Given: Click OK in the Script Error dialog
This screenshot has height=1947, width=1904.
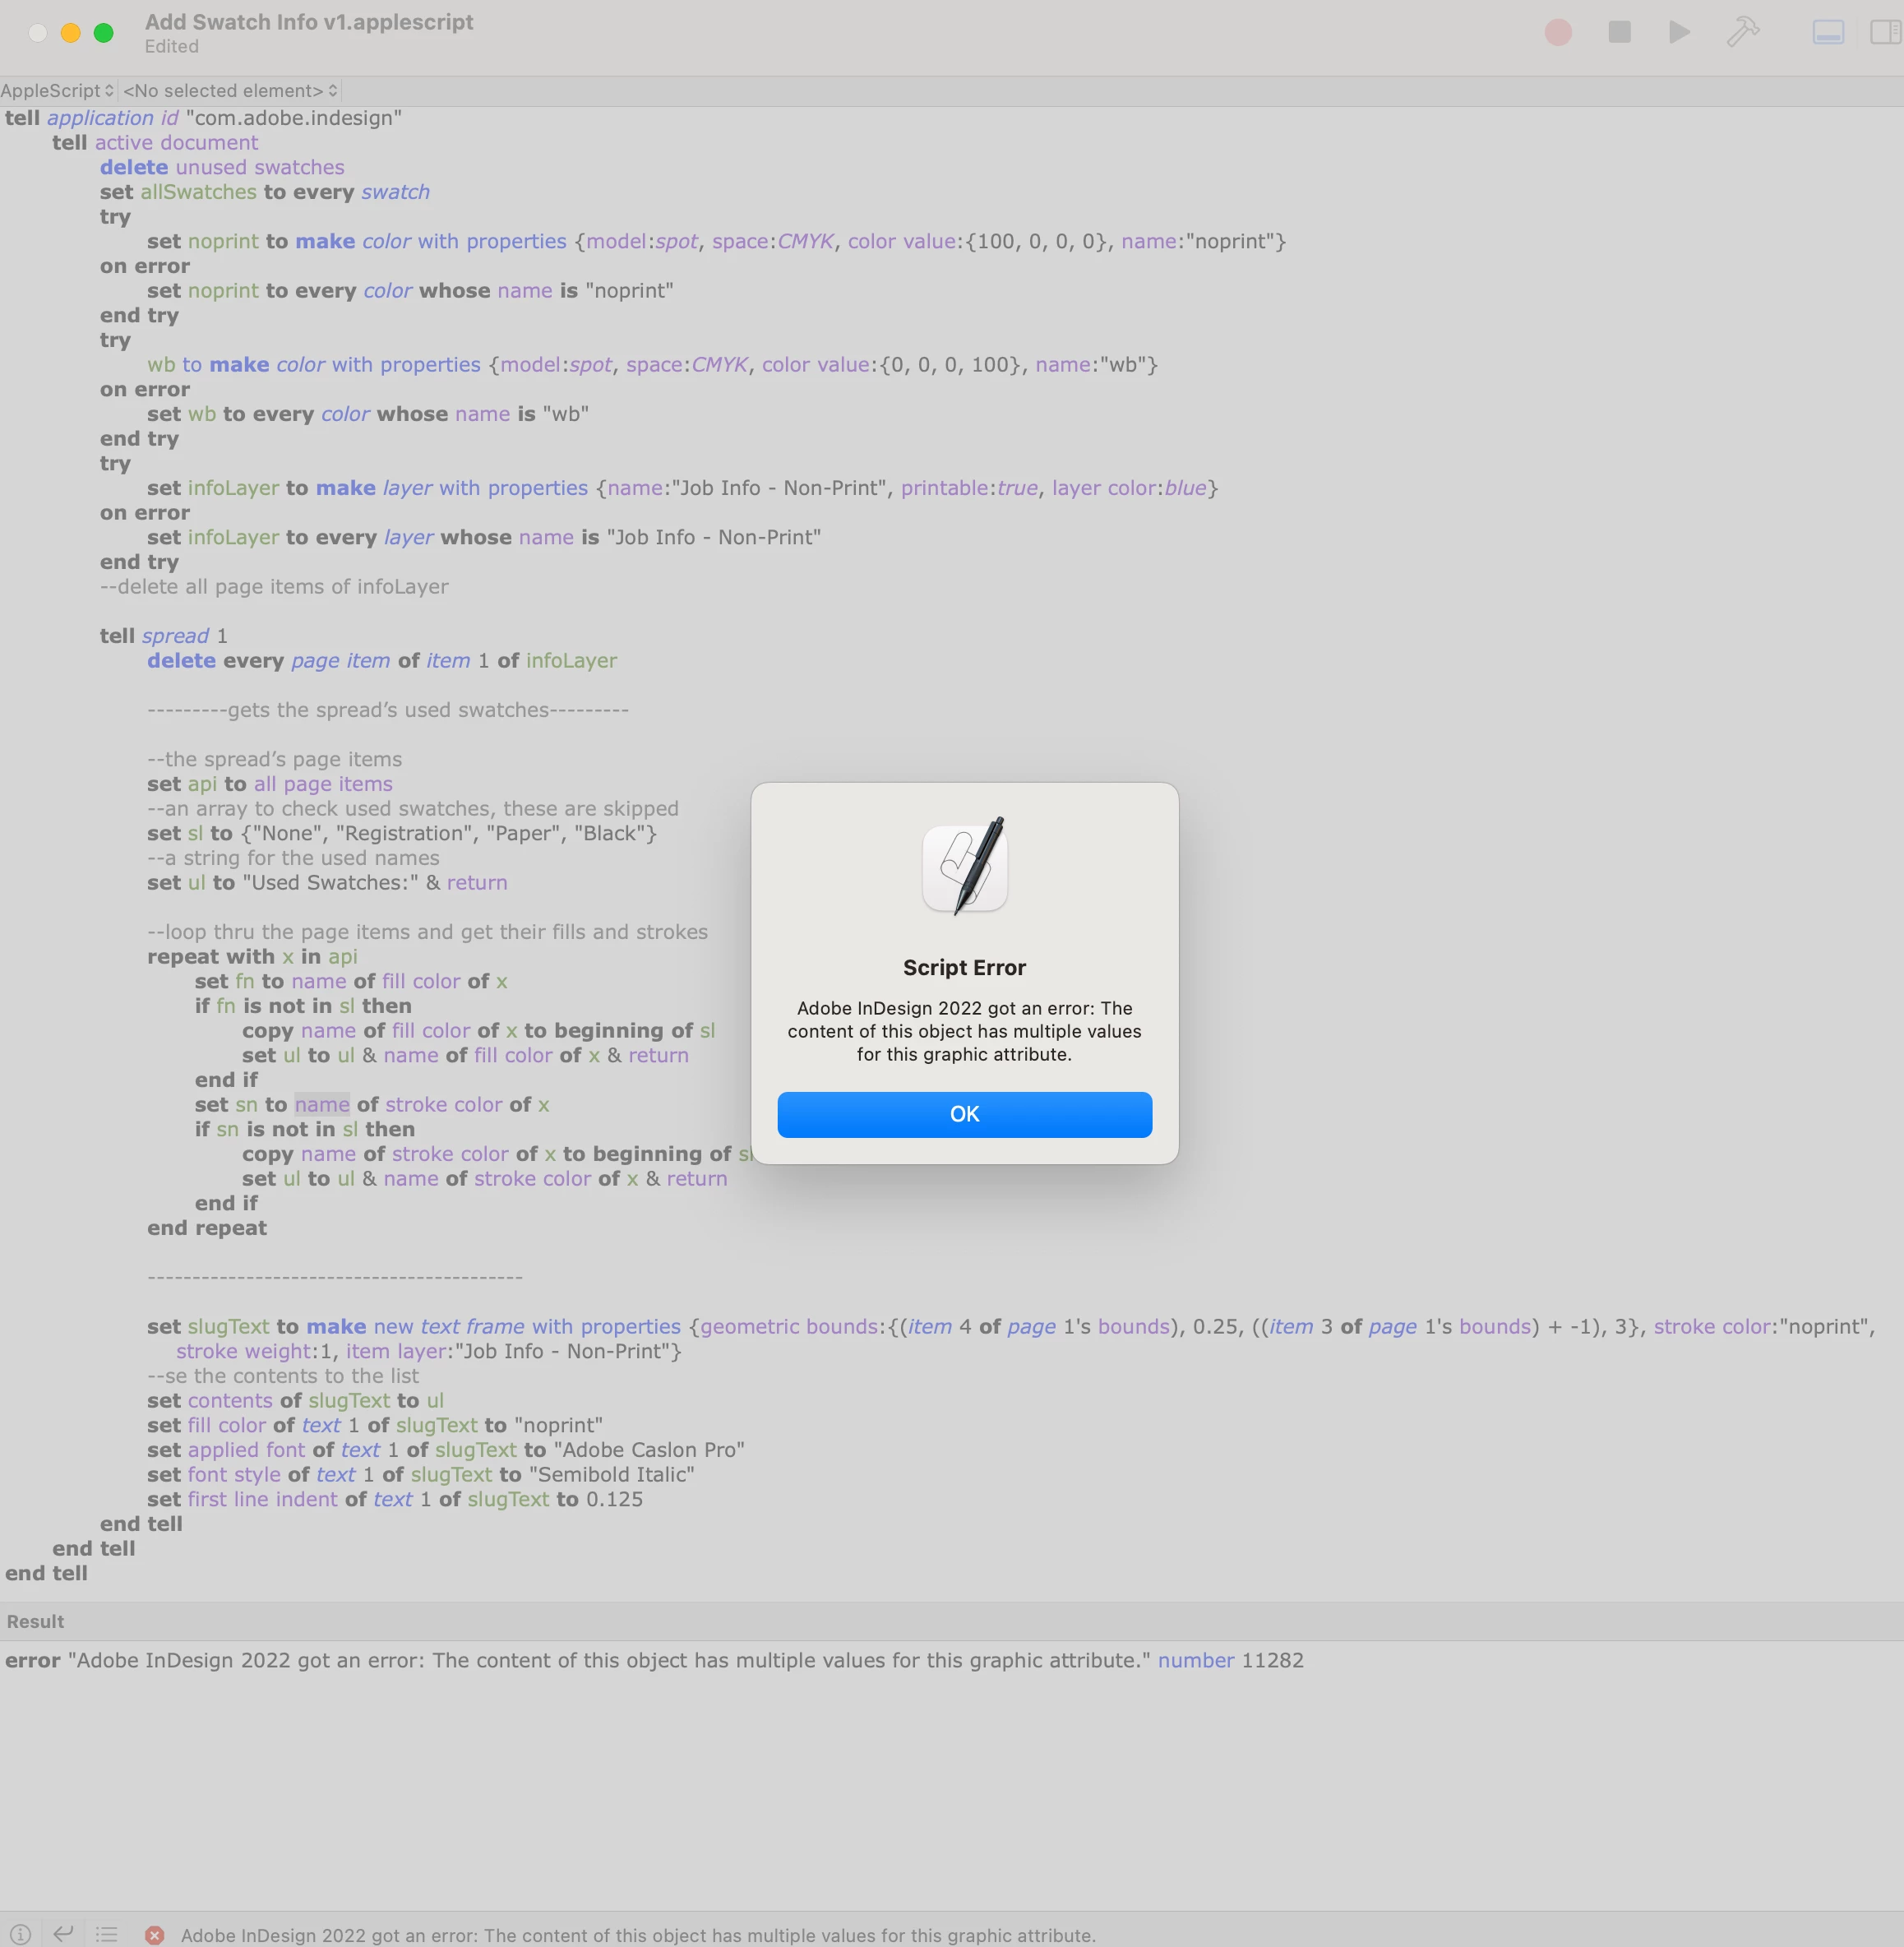Looking at the screenshot, I should pos(964,1114).
